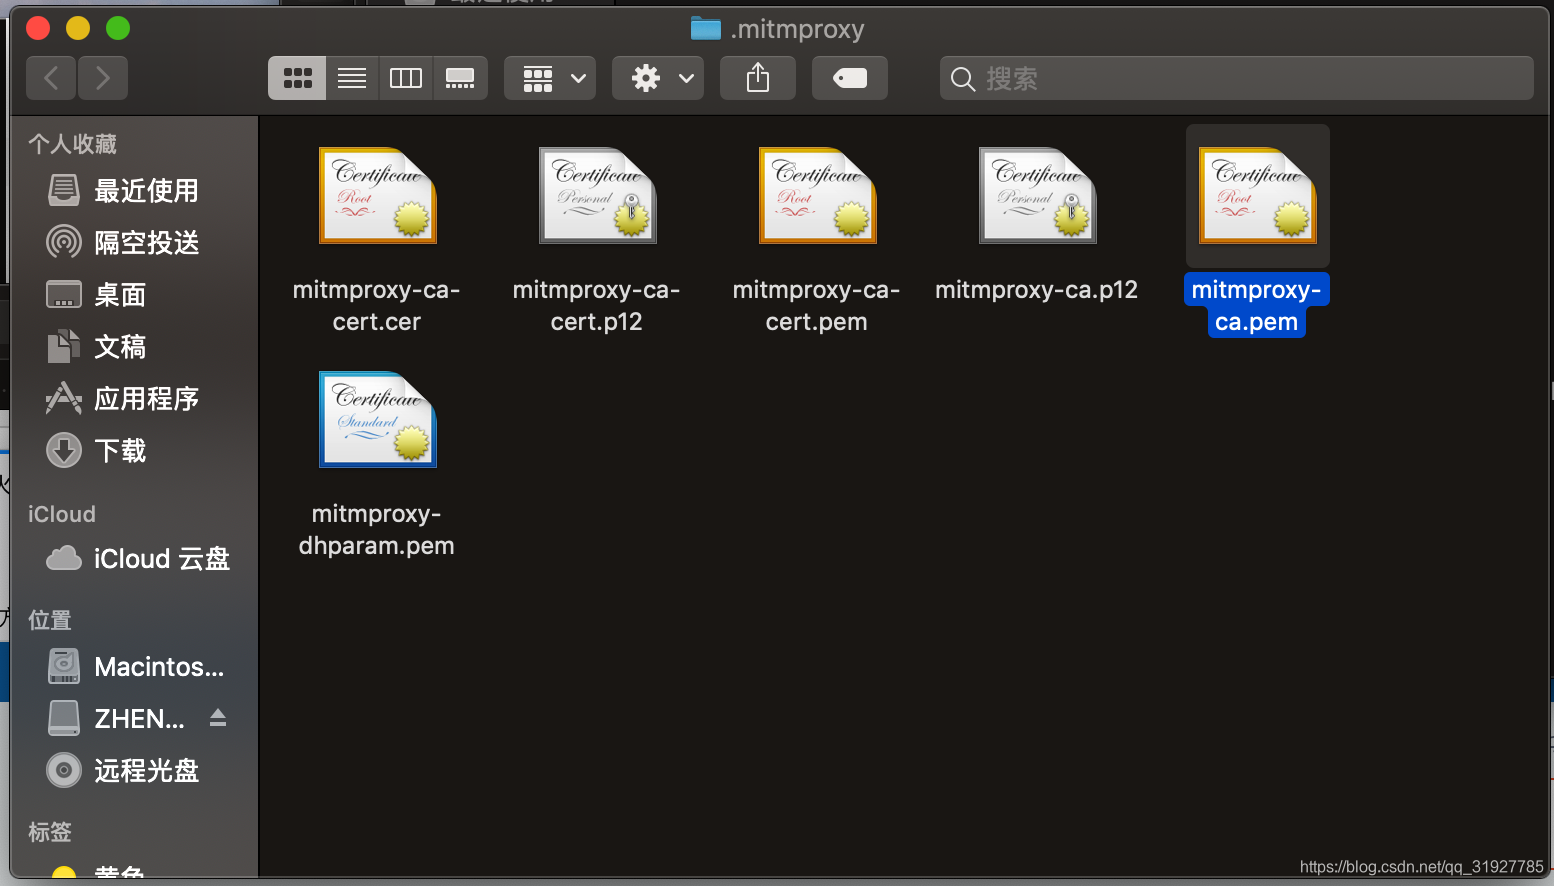
Task: Click the Macintosh hard disk icon
Action: pyautogui.click(x=64, y=666)
